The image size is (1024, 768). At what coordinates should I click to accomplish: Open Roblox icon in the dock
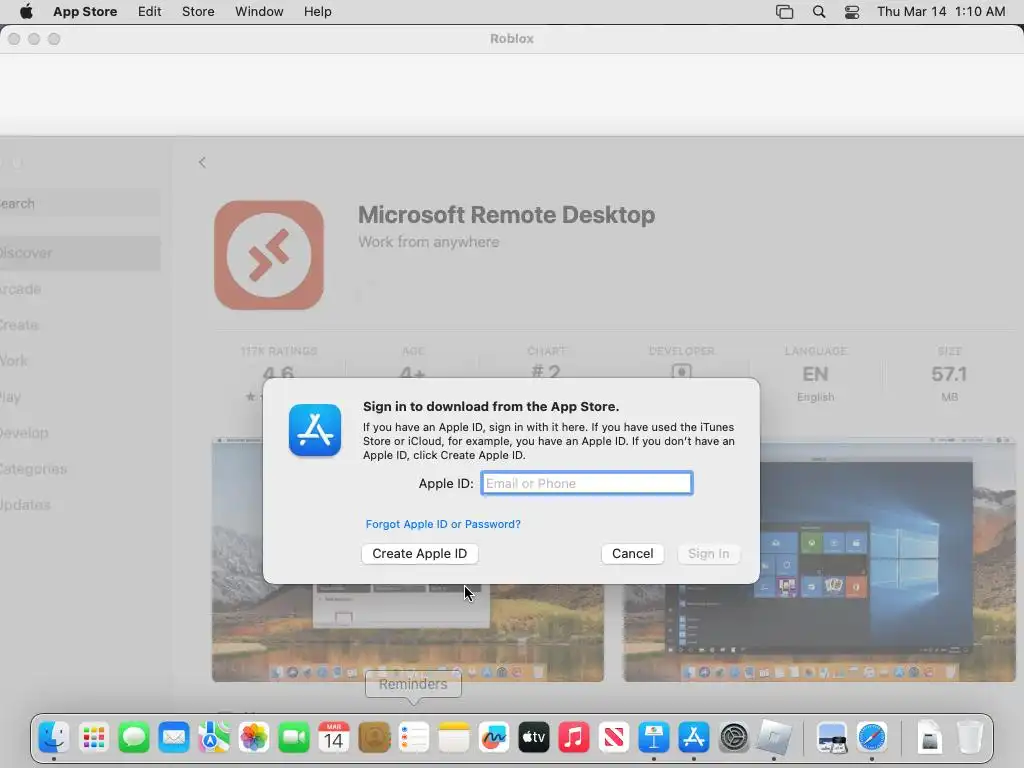click(774, 737)
